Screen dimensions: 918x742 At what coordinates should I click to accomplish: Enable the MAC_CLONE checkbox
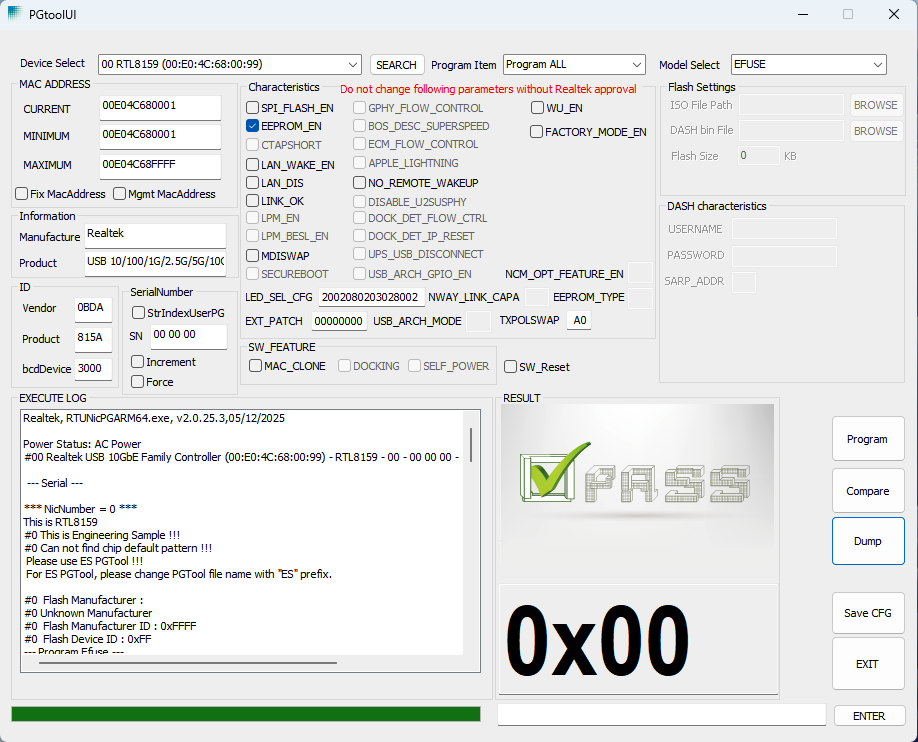(x=256, y=366)
